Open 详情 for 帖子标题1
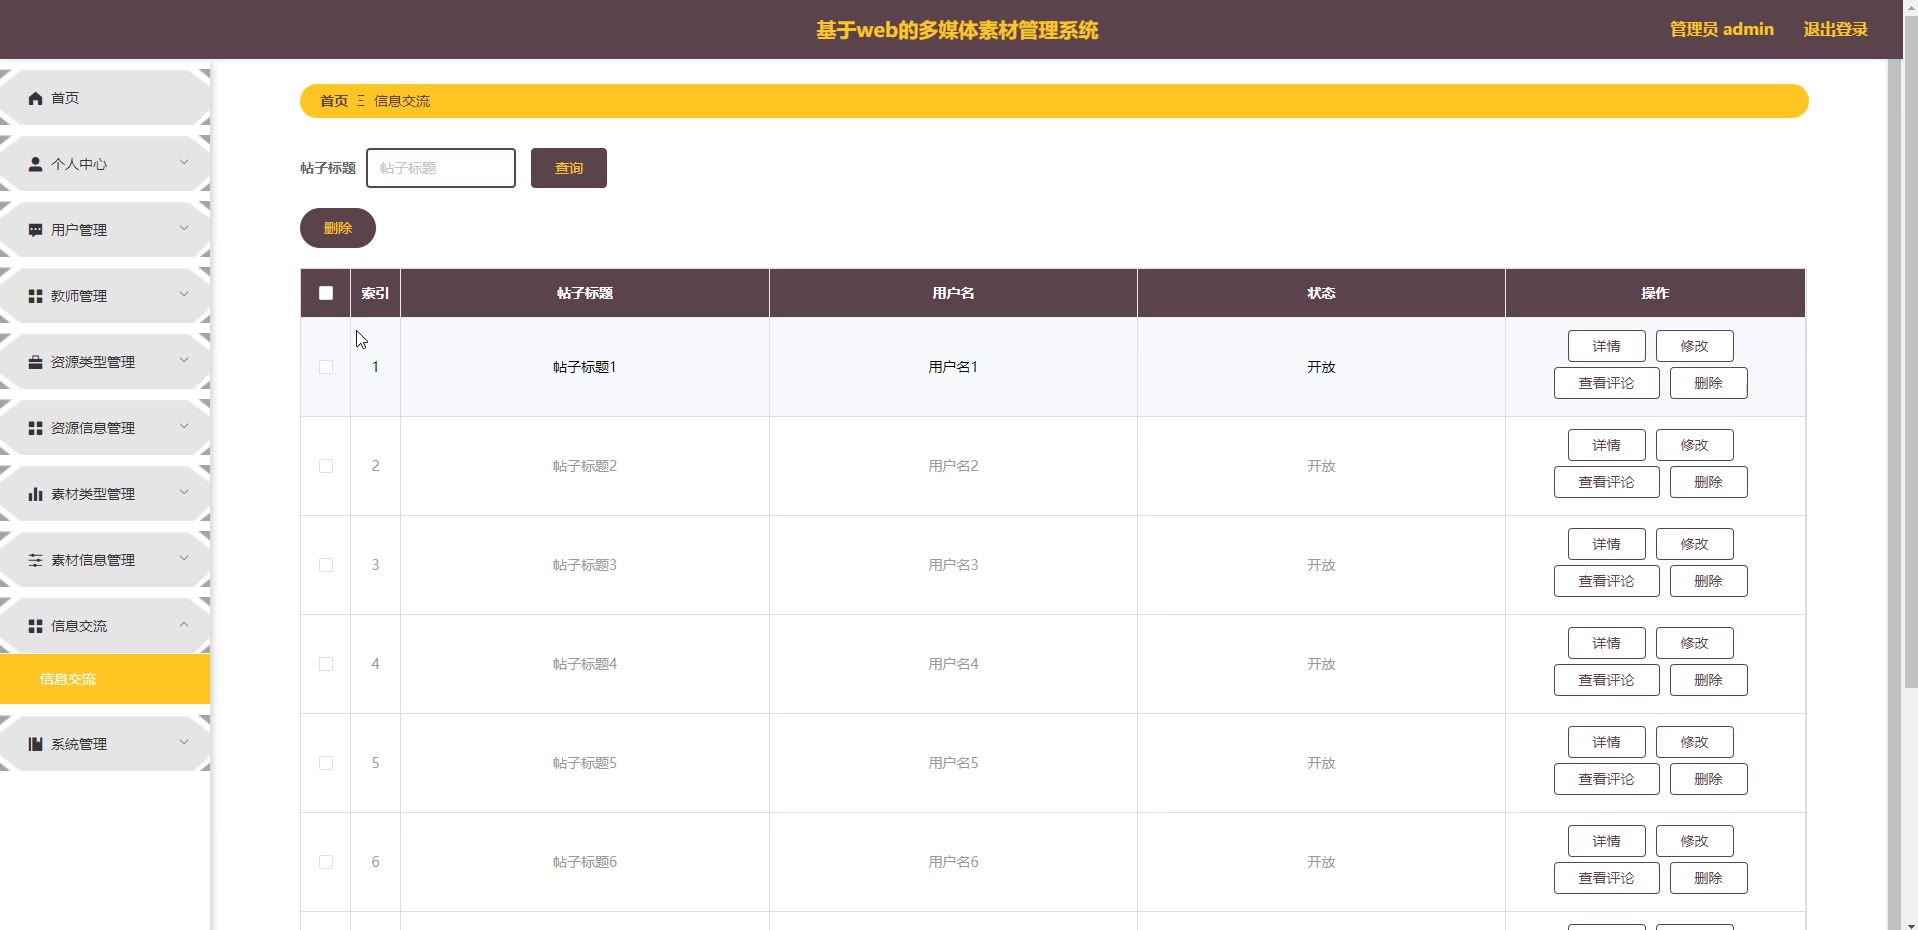Image resolution: width=1918 pixels, height=930 pixels. coord(1607,346)
